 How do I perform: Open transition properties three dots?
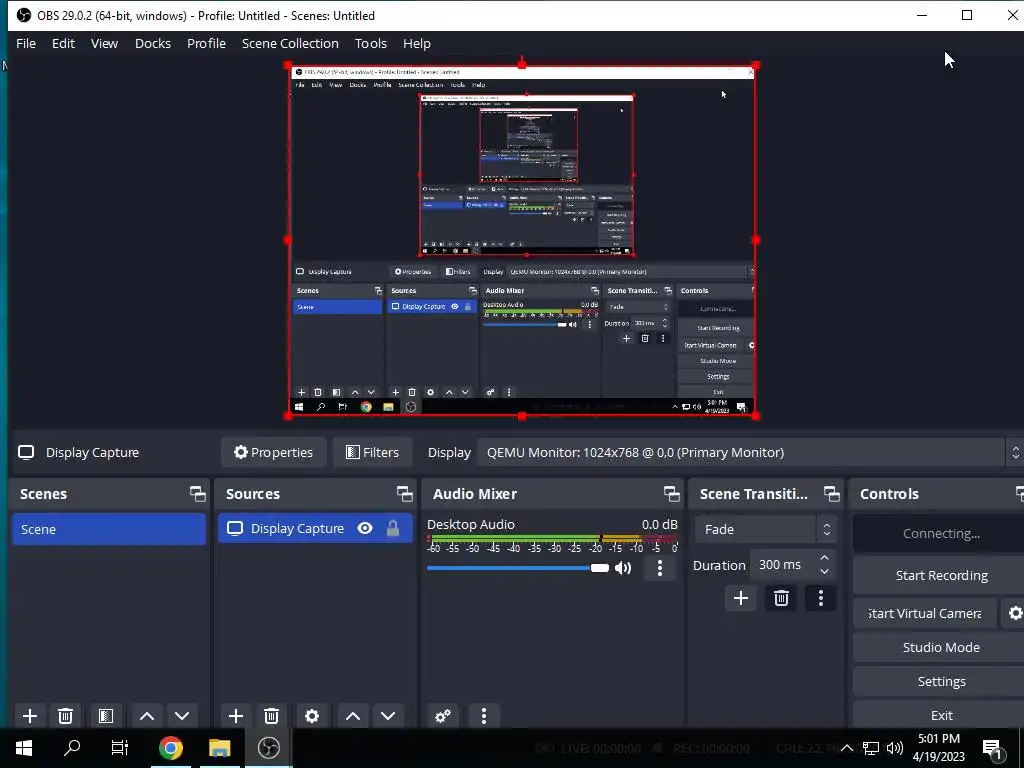coord(821,598)
